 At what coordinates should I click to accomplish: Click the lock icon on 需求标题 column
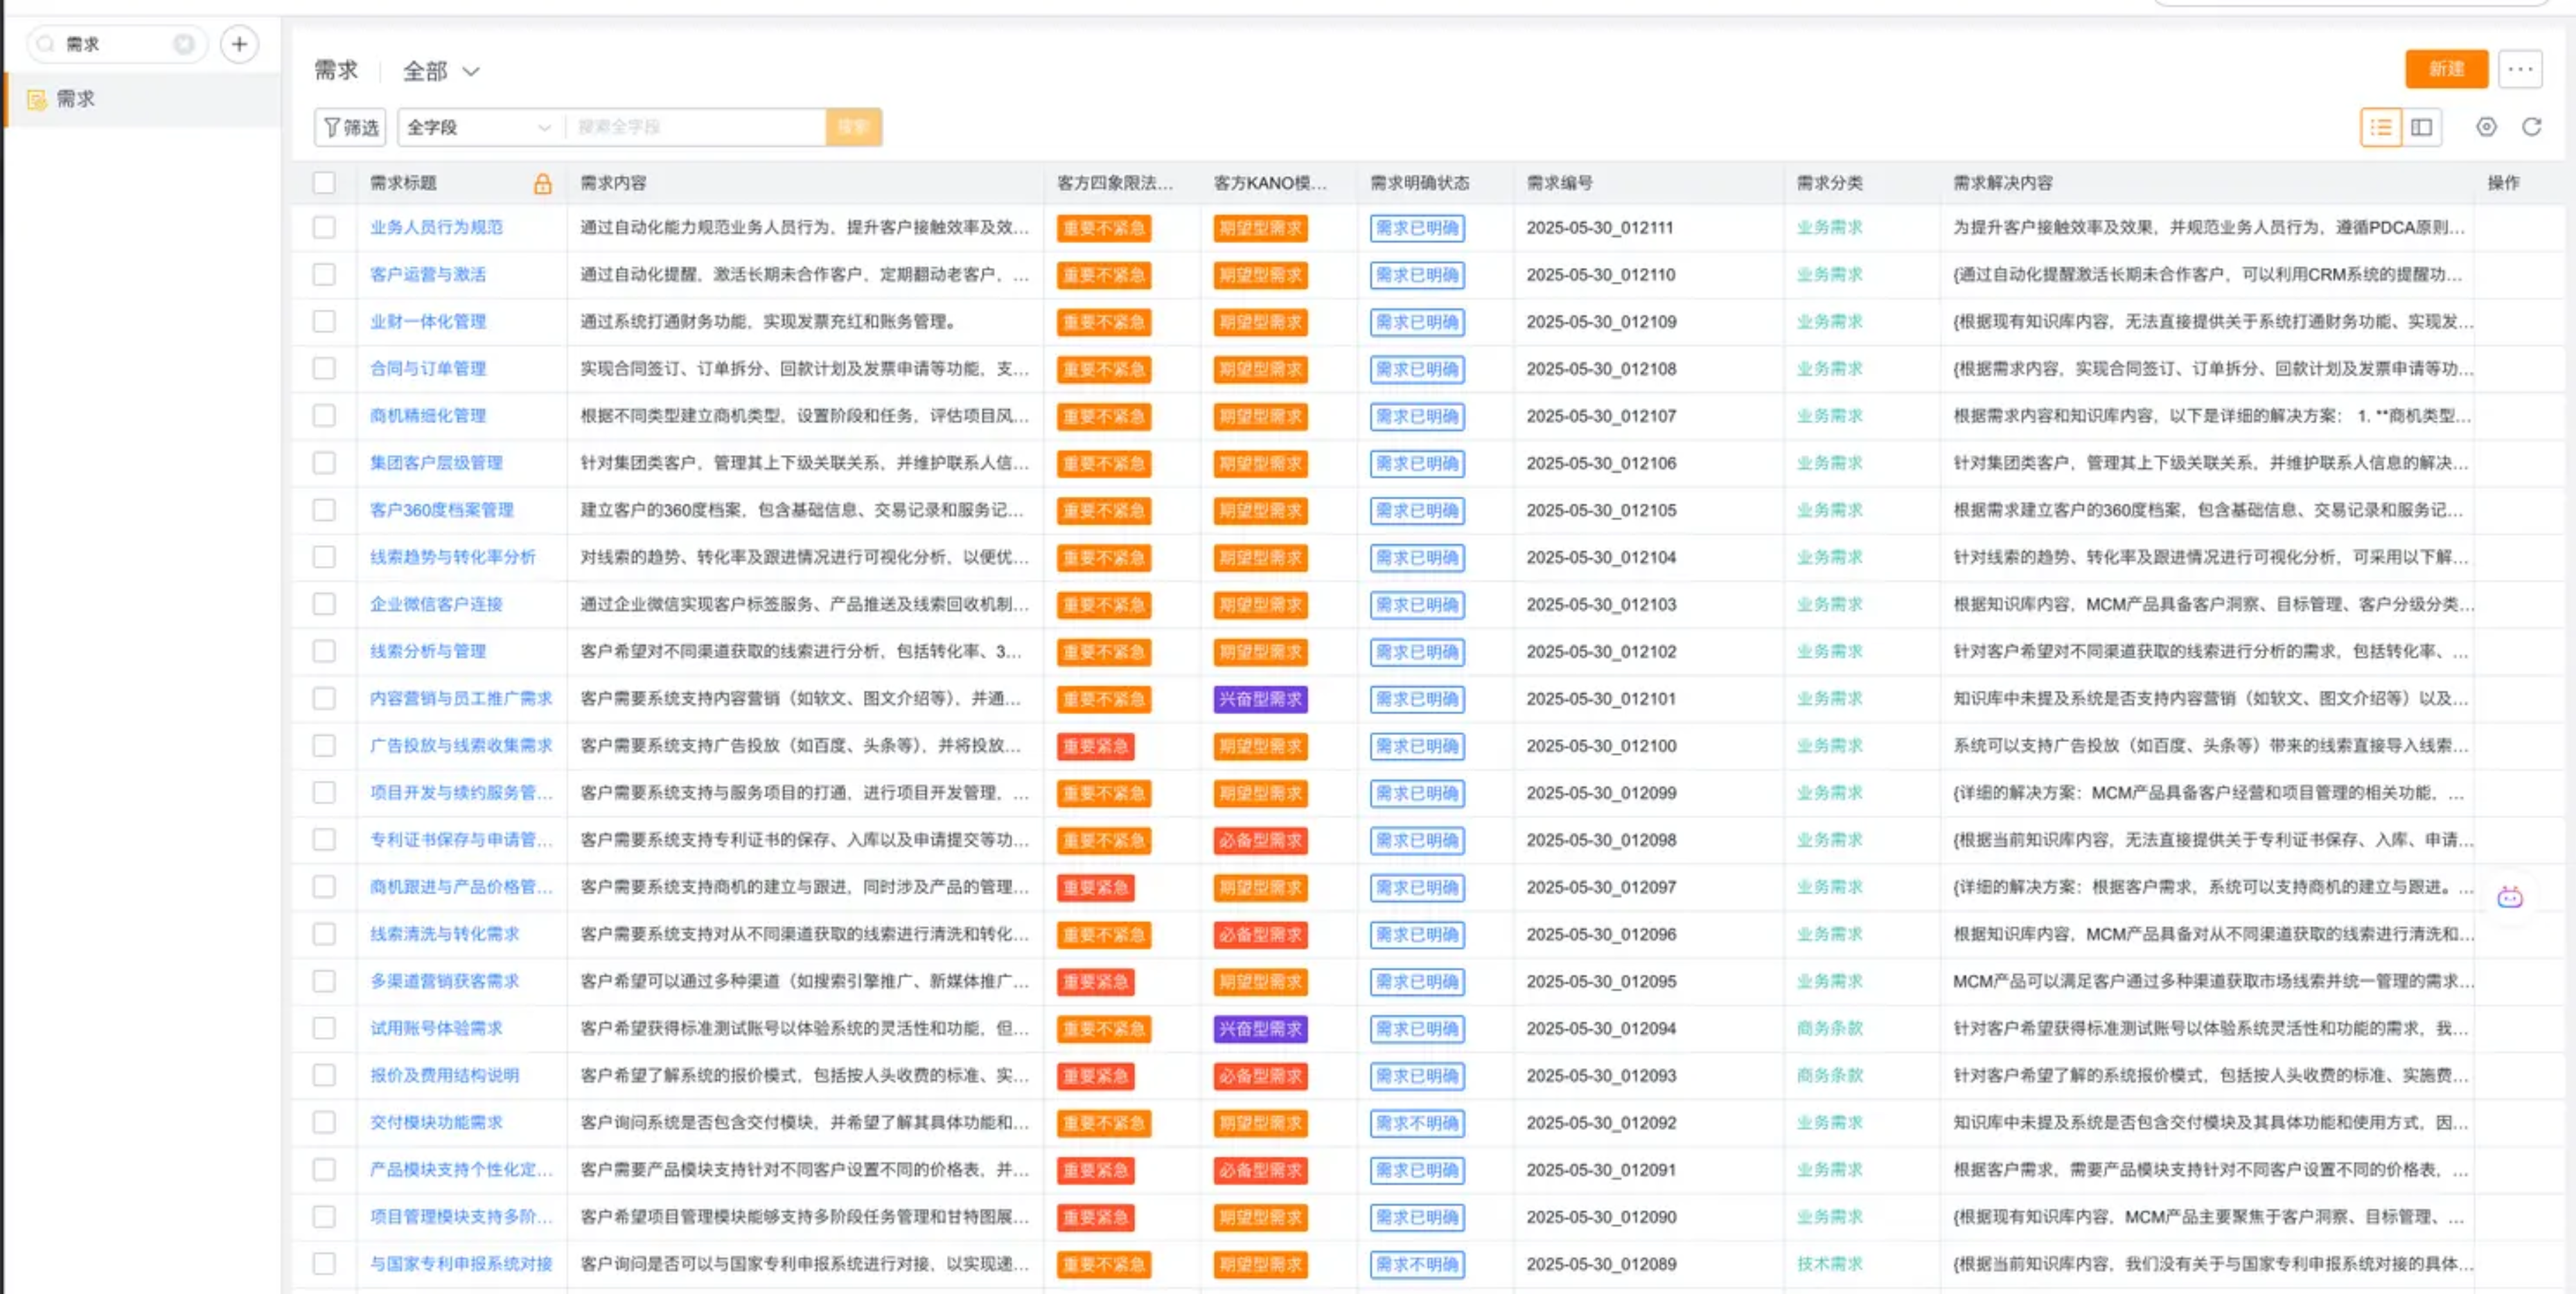click(542, 183)
